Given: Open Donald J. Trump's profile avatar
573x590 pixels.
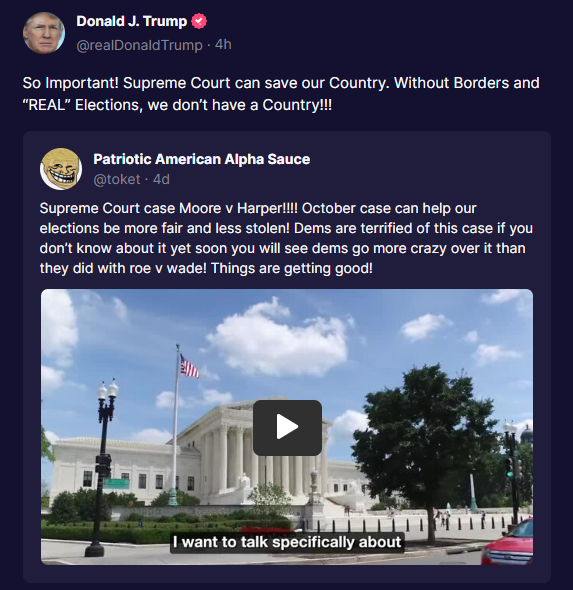Looking at the screenshot, I should point(44,33).
